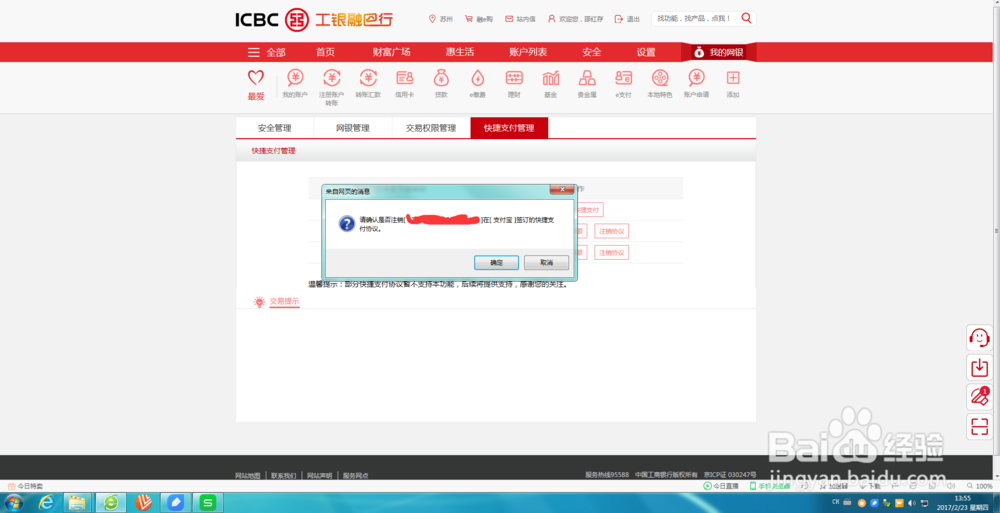This screenshot has height=513, width=1000.
Task: Click 今日特卖 in status bar
Action: point(25,486)
